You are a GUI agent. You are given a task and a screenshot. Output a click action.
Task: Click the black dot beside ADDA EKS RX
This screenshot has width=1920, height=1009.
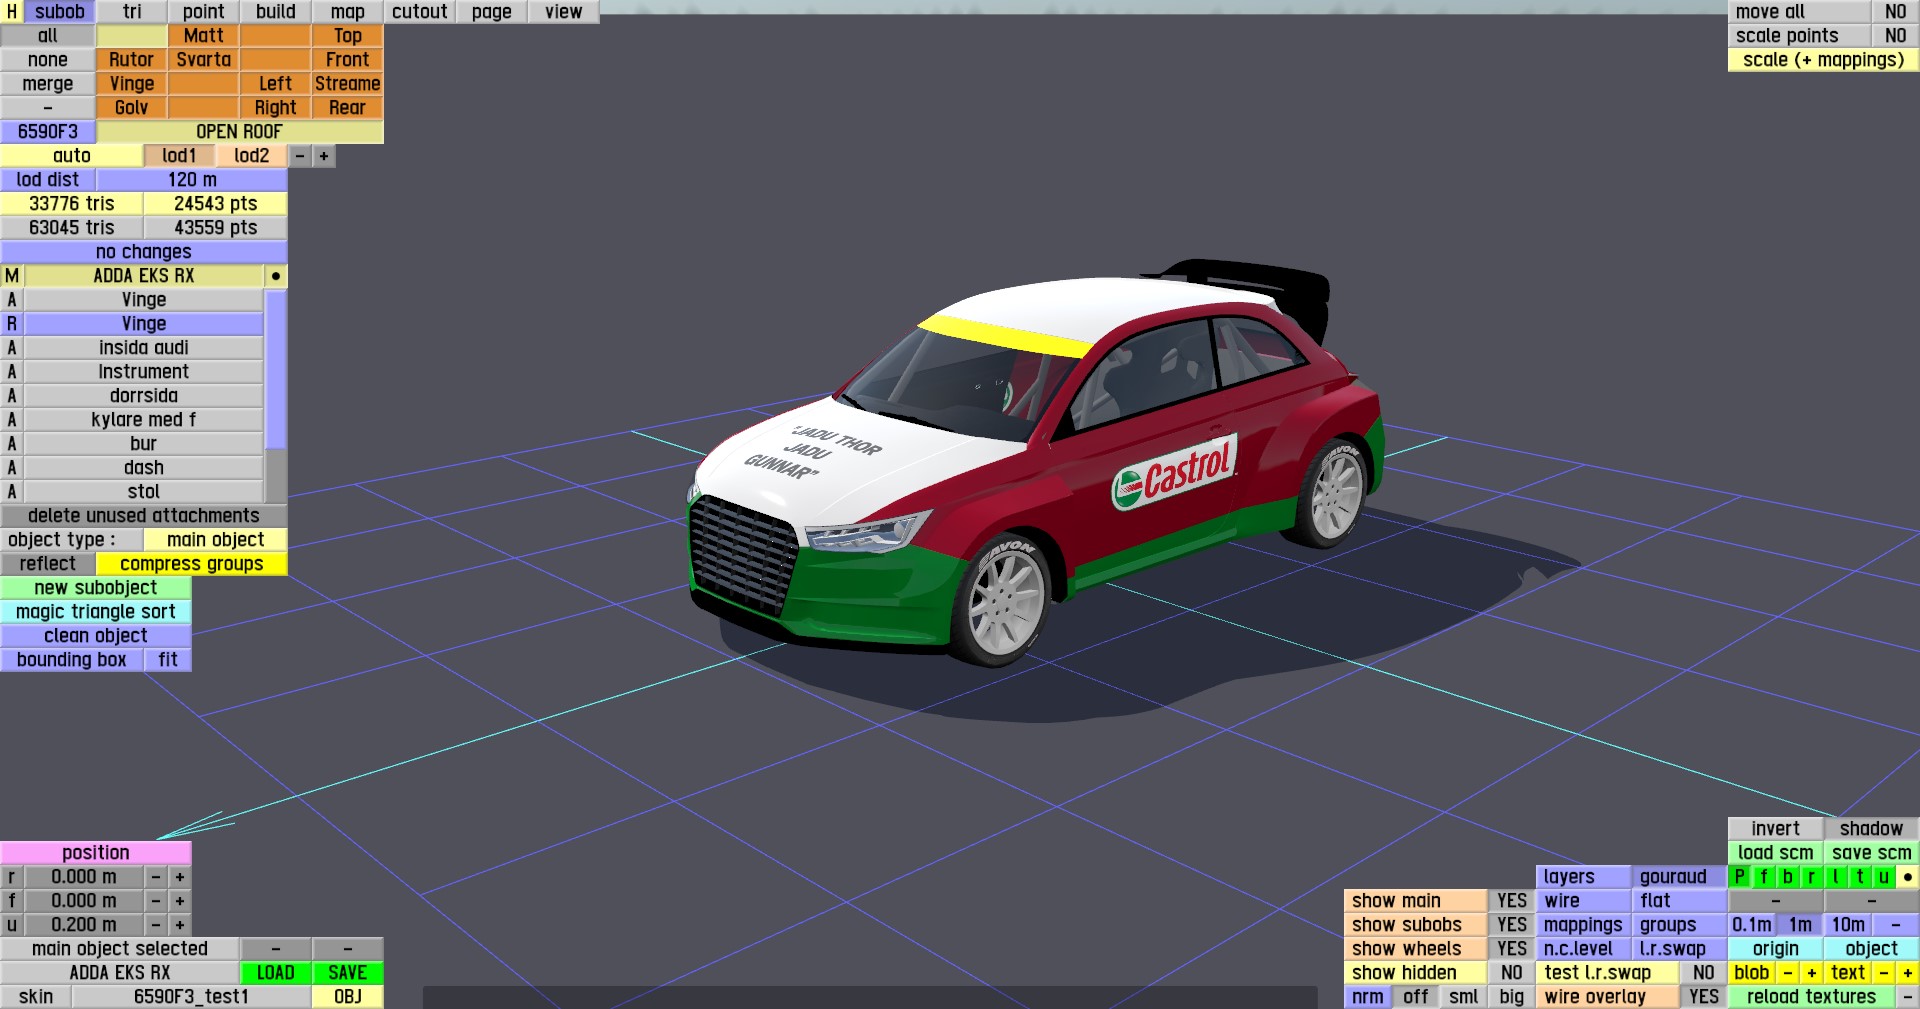276,276
